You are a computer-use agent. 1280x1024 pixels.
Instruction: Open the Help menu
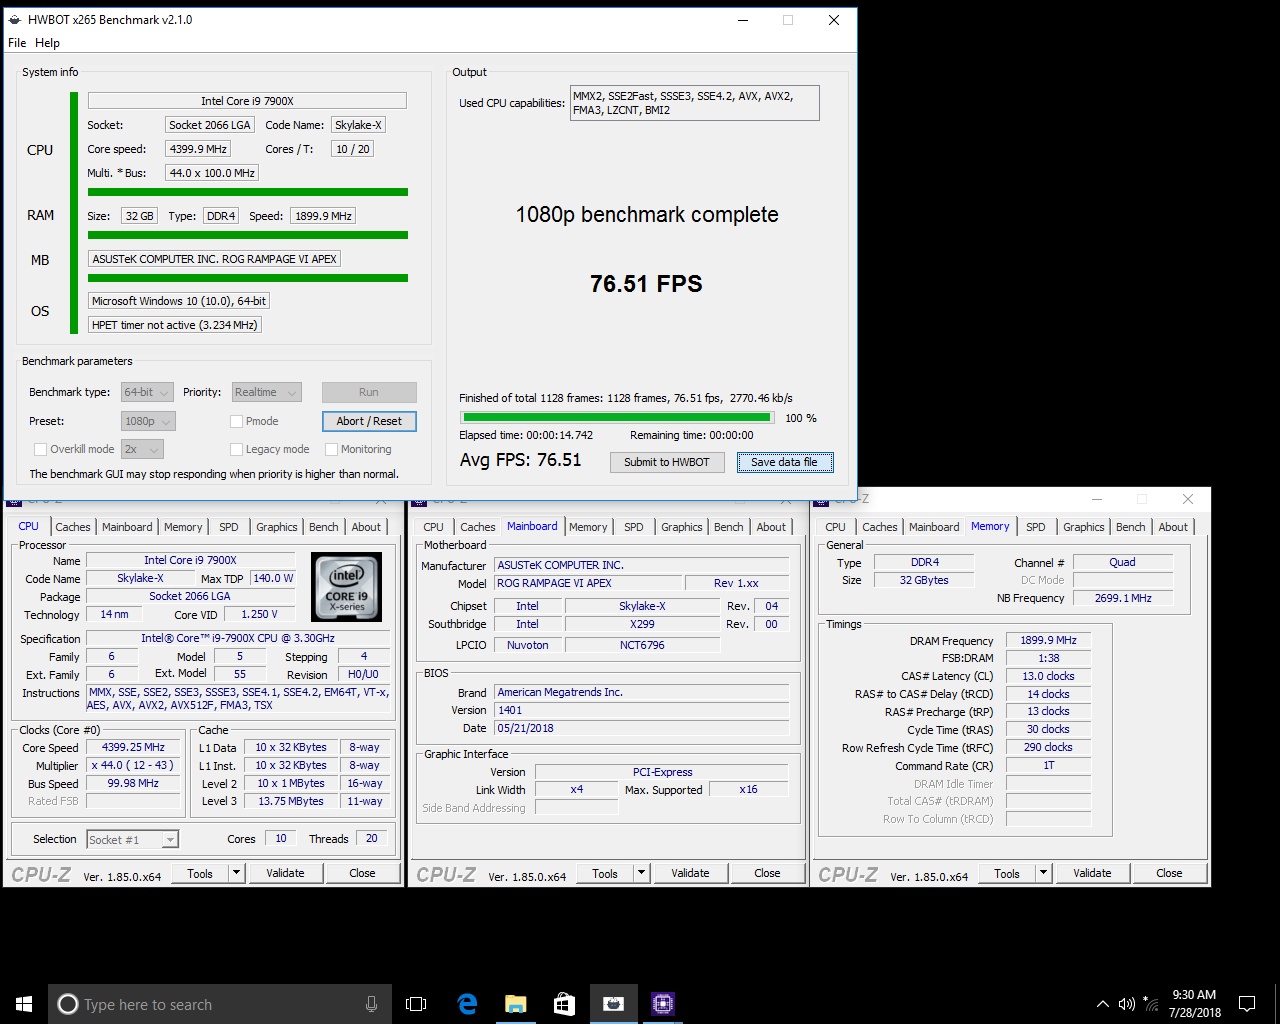click(x=47, y=43)
